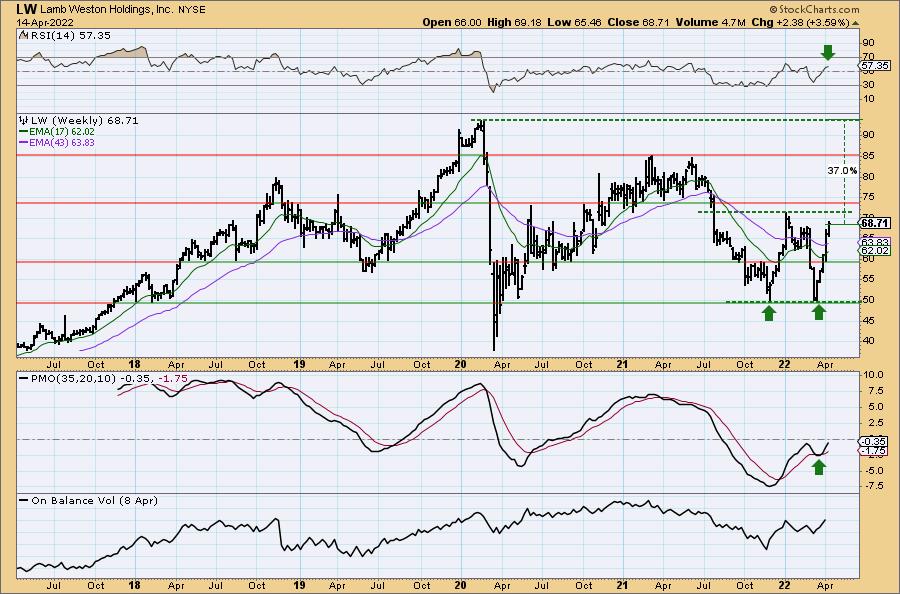Click the candlestick icon beside LW (Weekly)
The height and width of the screenshot is (594, 900).
tap(24, 121)
